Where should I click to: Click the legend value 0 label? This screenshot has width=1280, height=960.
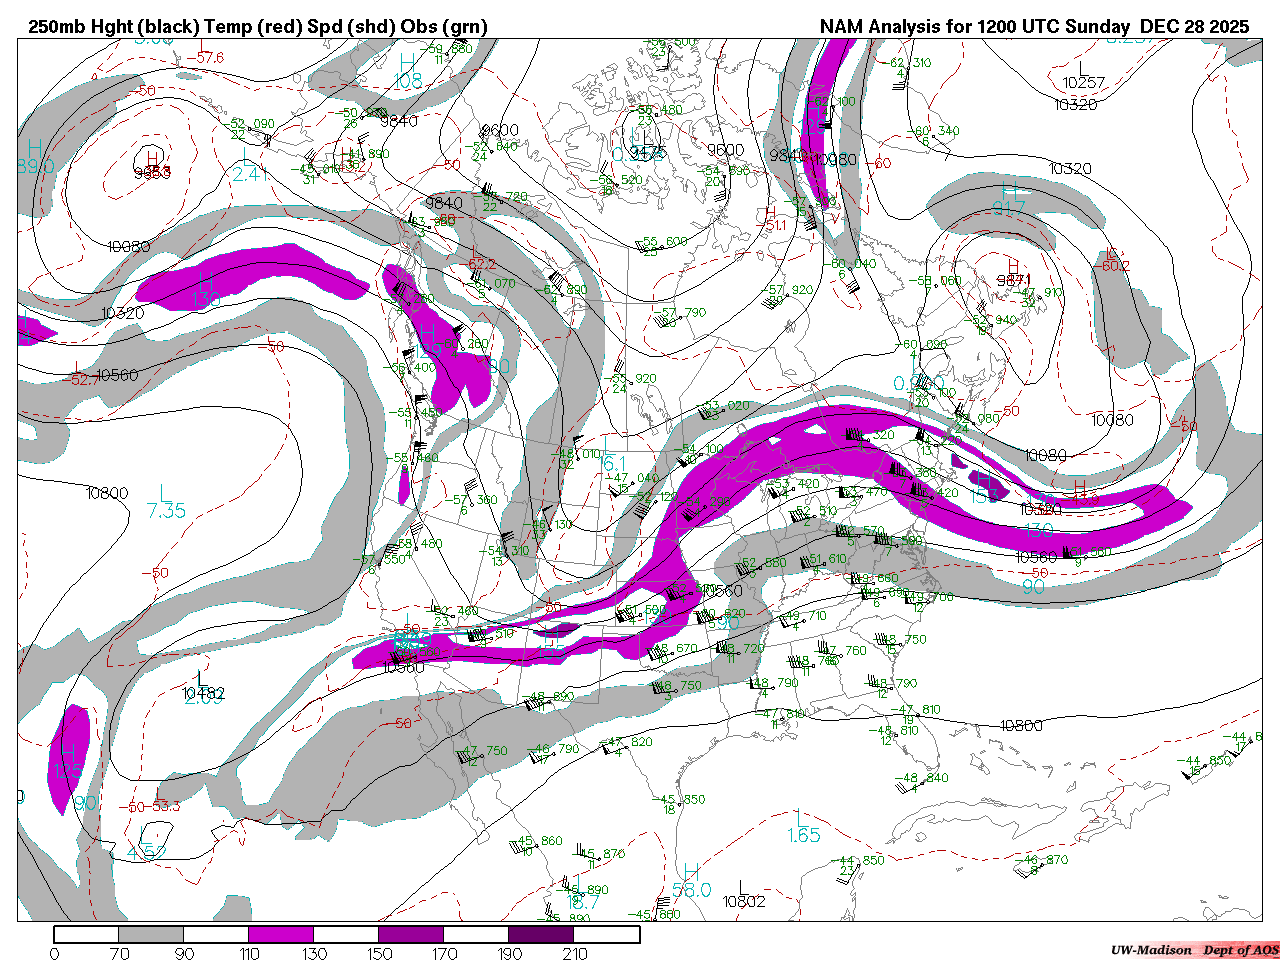click(54, 953)
